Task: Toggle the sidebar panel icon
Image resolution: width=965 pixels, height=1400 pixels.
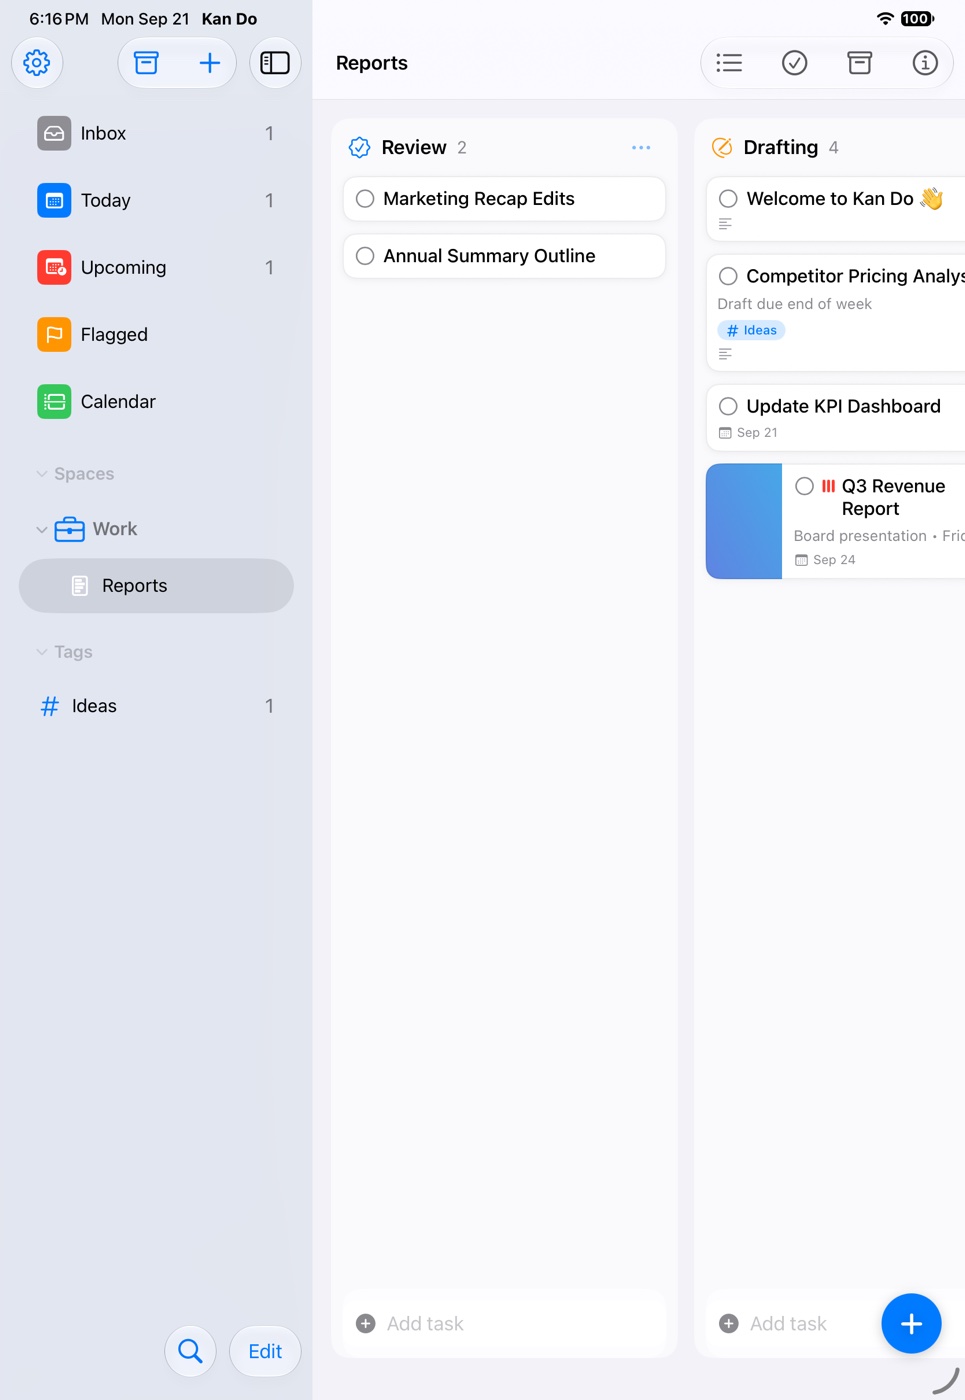Action: (x=275, y=63)
